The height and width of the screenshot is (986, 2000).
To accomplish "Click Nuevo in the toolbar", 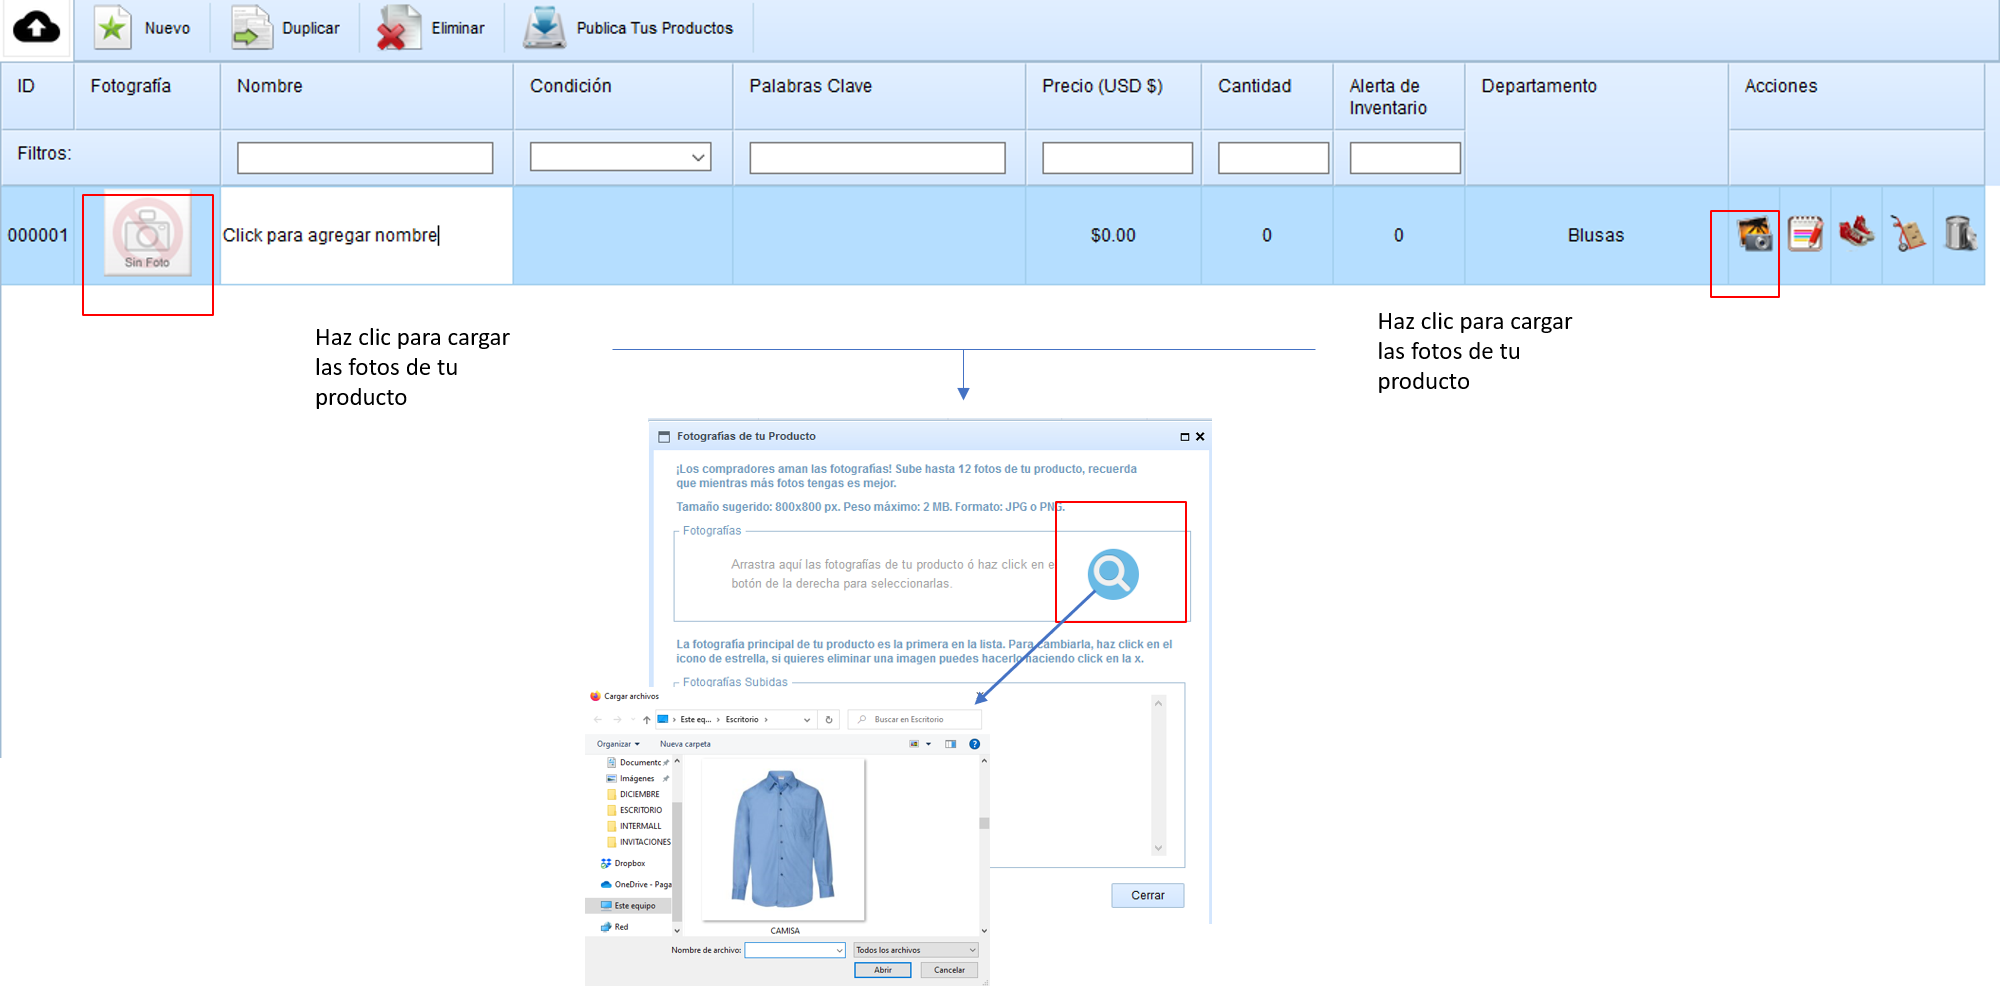I will click(x=143, y=28).
